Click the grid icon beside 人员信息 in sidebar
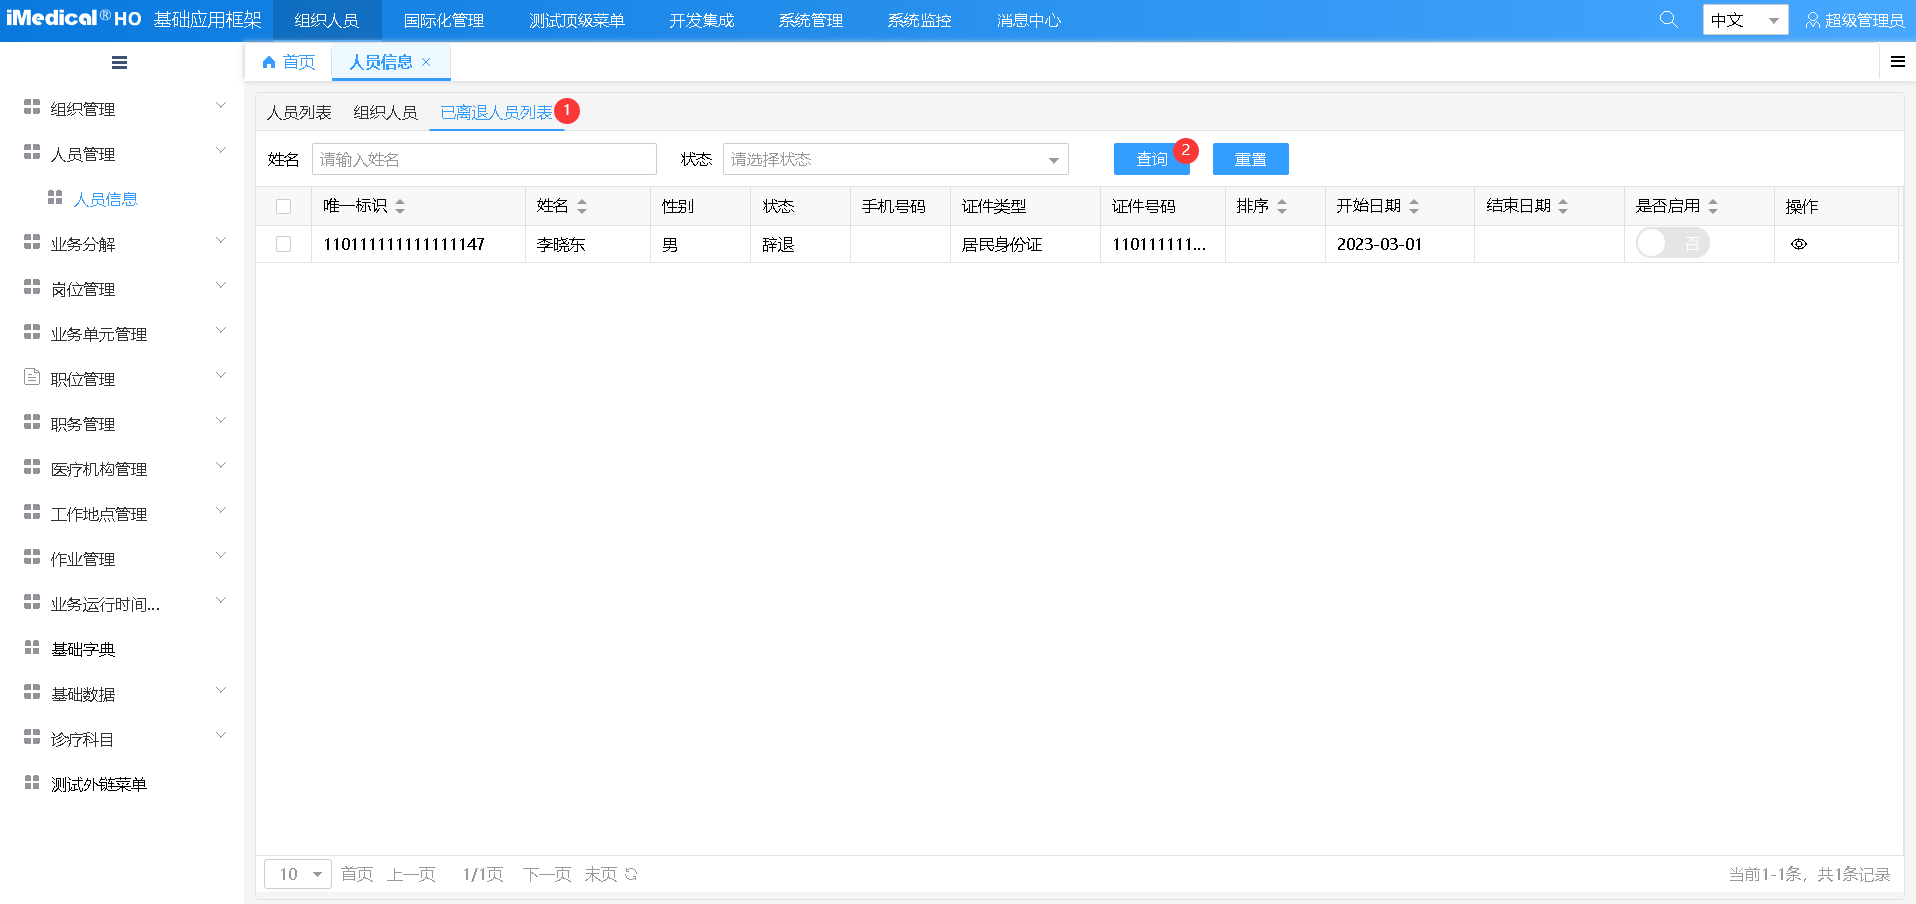The image size is (1916, 904). pyautogui.click(x=57, y=198)
